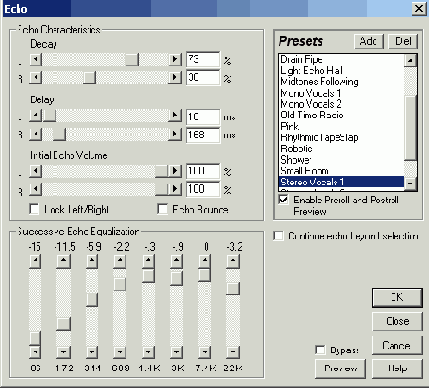The image size is (429, 388).
Task: Toggle Echo Bounce checkbox
Action: [x=162, y=209]
